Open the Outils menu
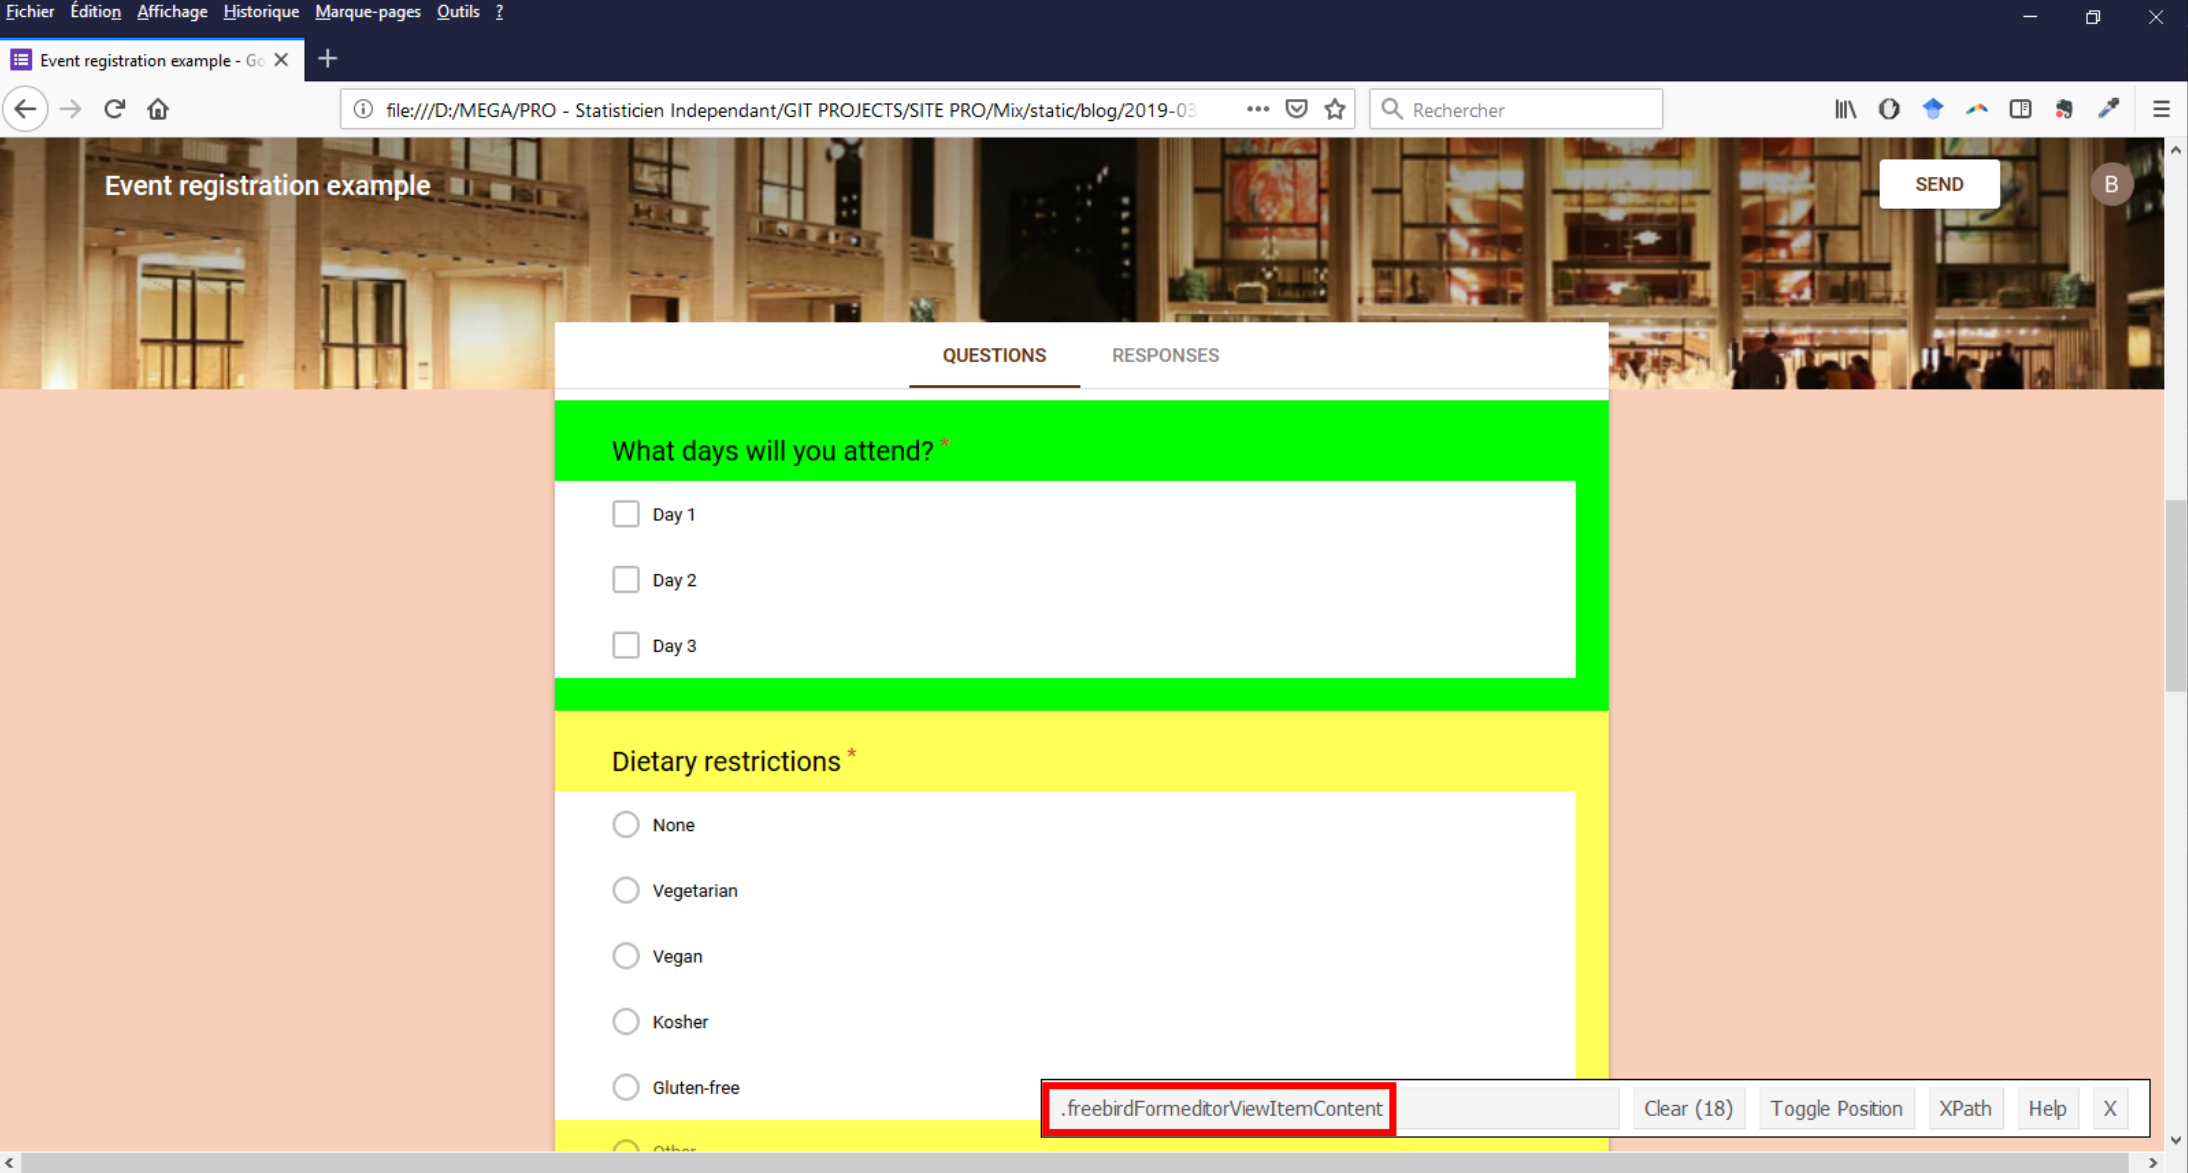 click(458, 11)
